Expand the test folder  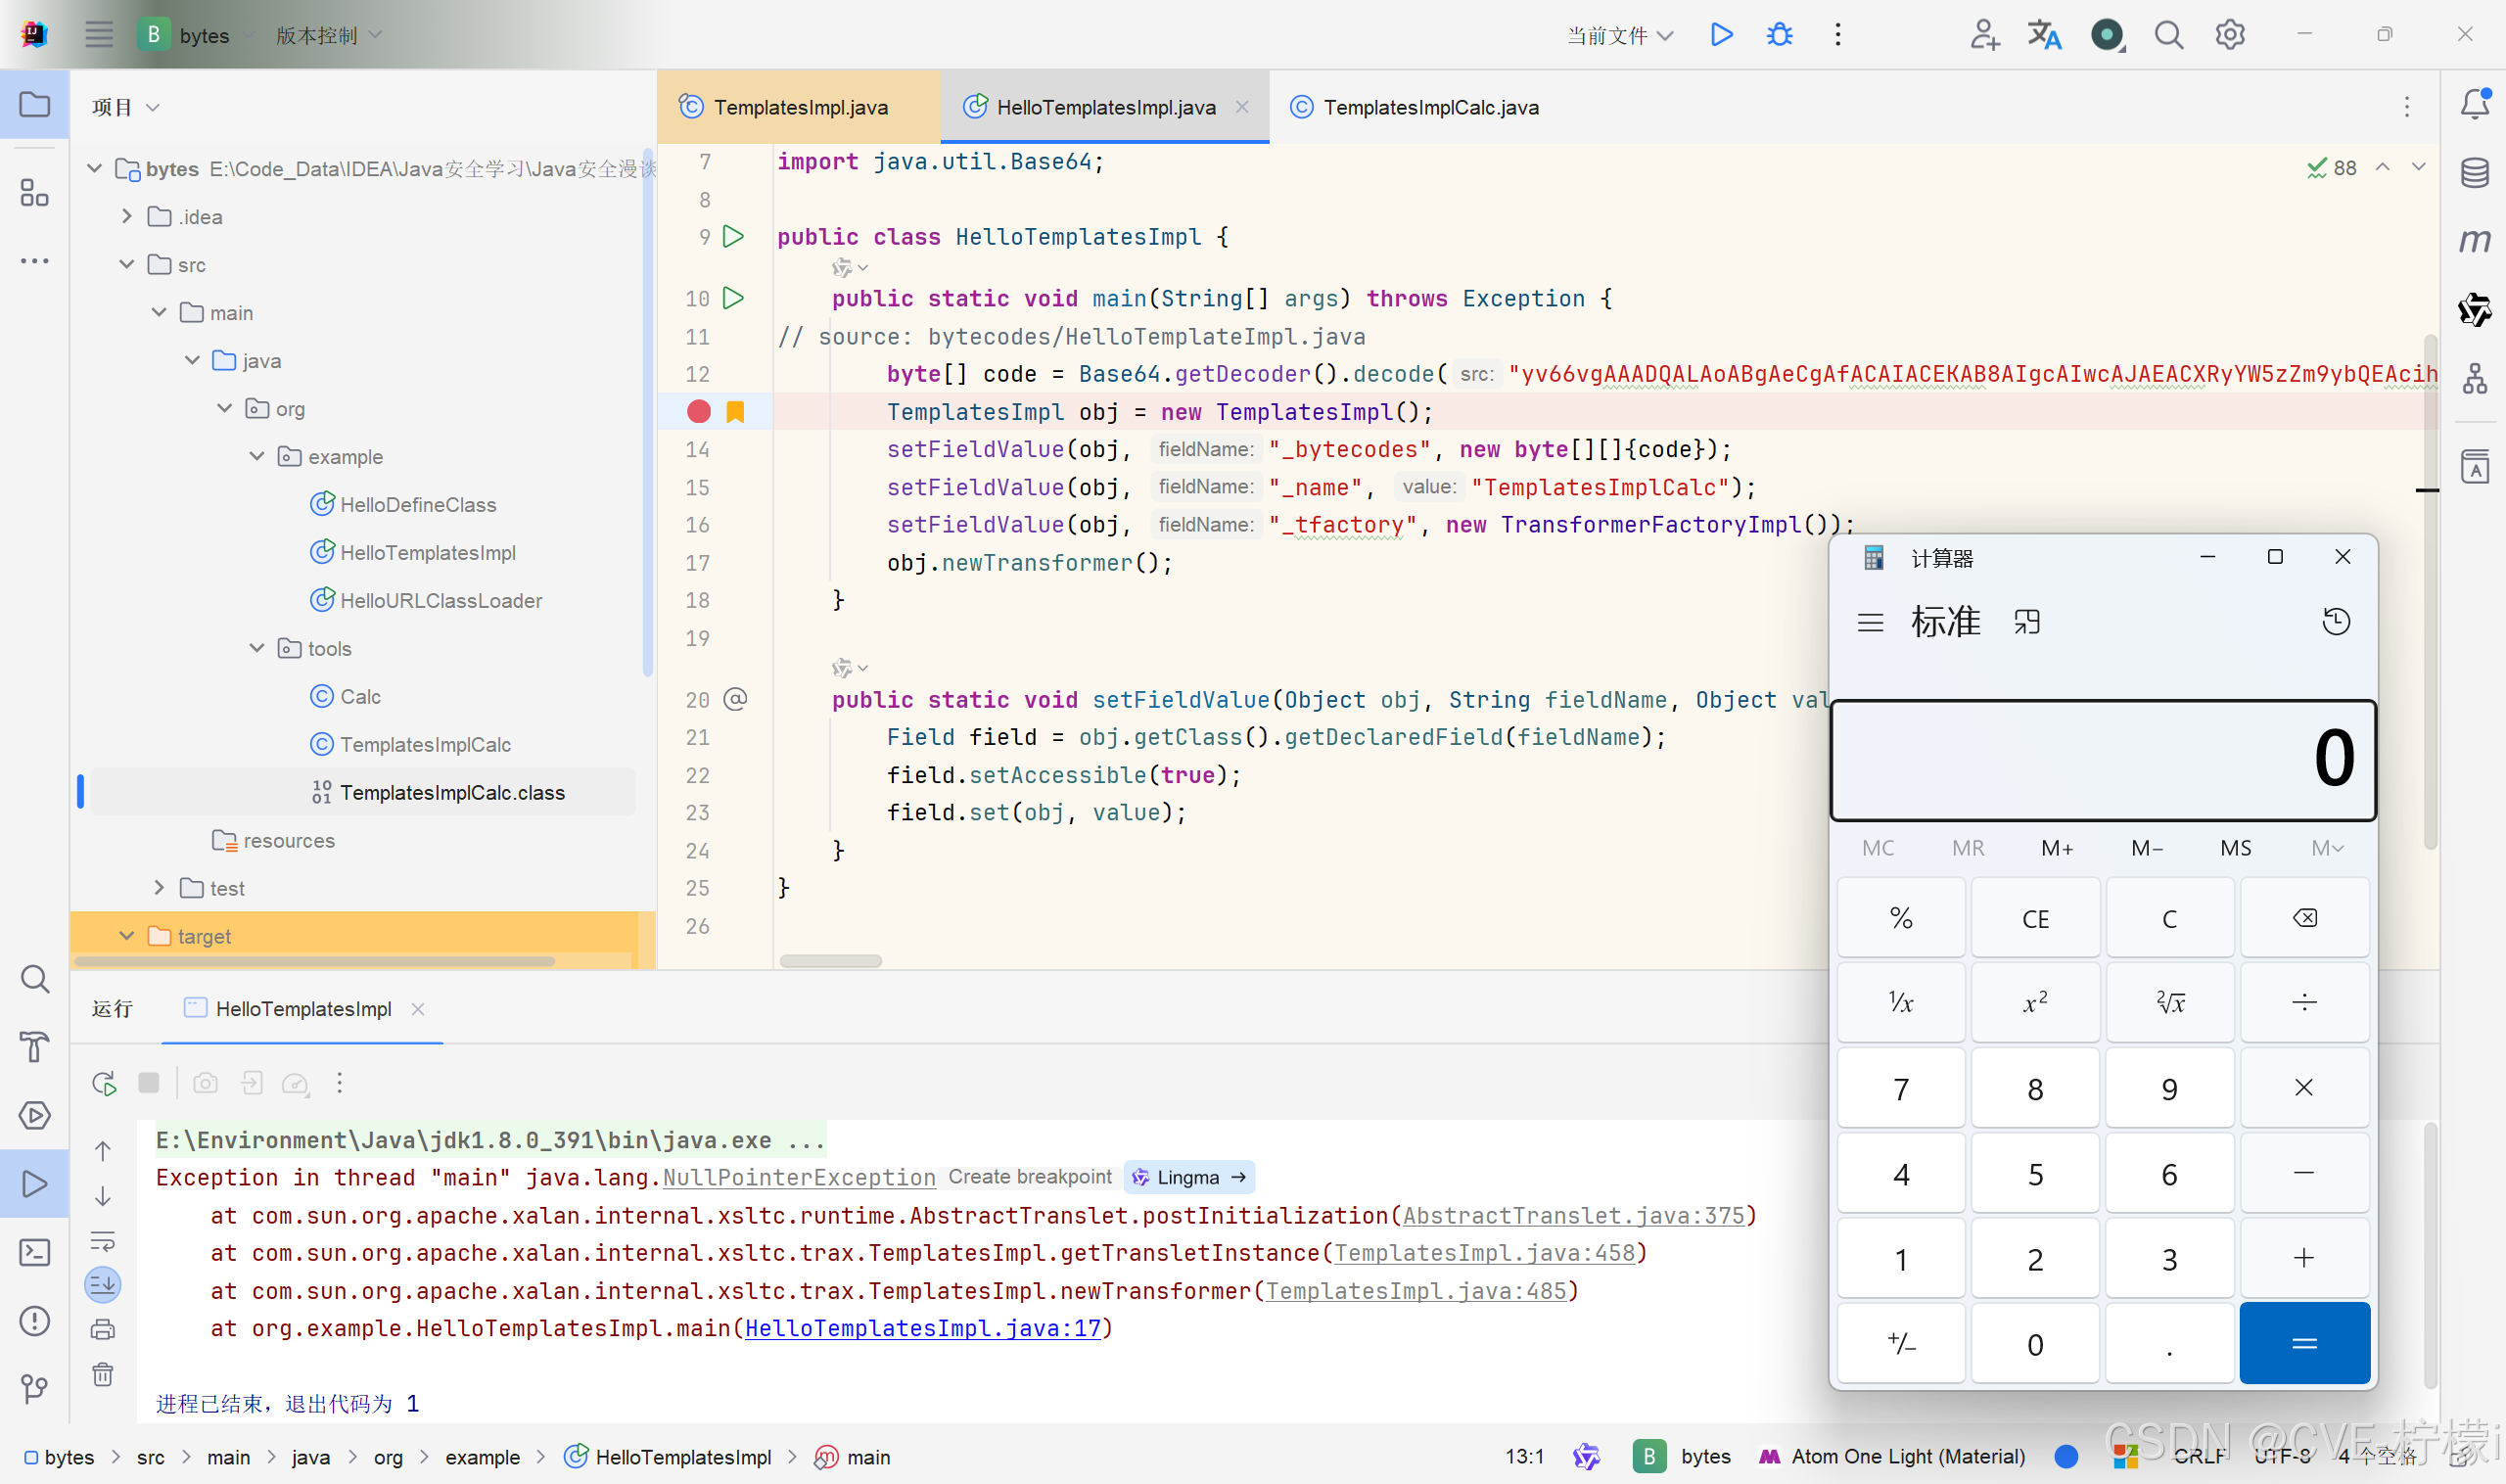pyautogui.click(x=158, y=888)
